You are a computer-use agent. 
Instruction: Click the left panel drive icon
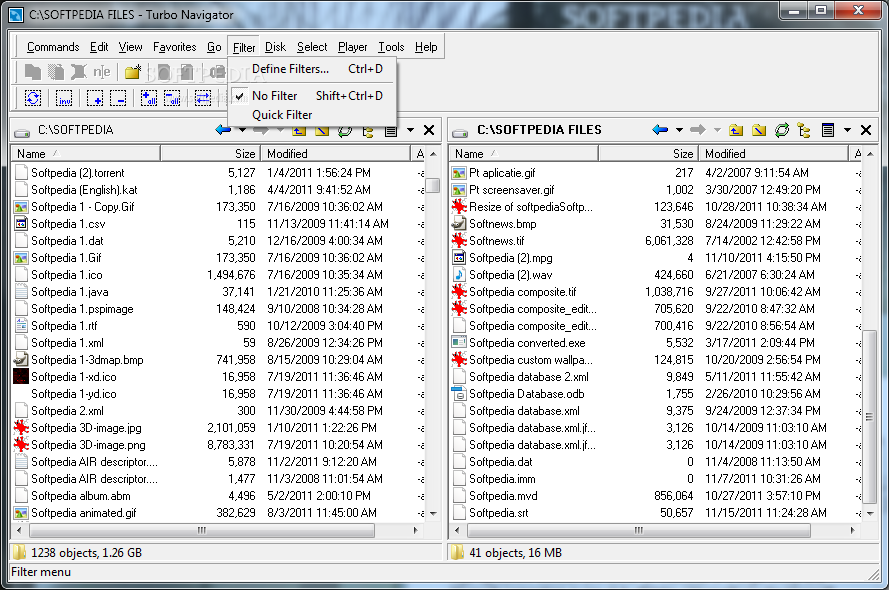tap(22, 132)
